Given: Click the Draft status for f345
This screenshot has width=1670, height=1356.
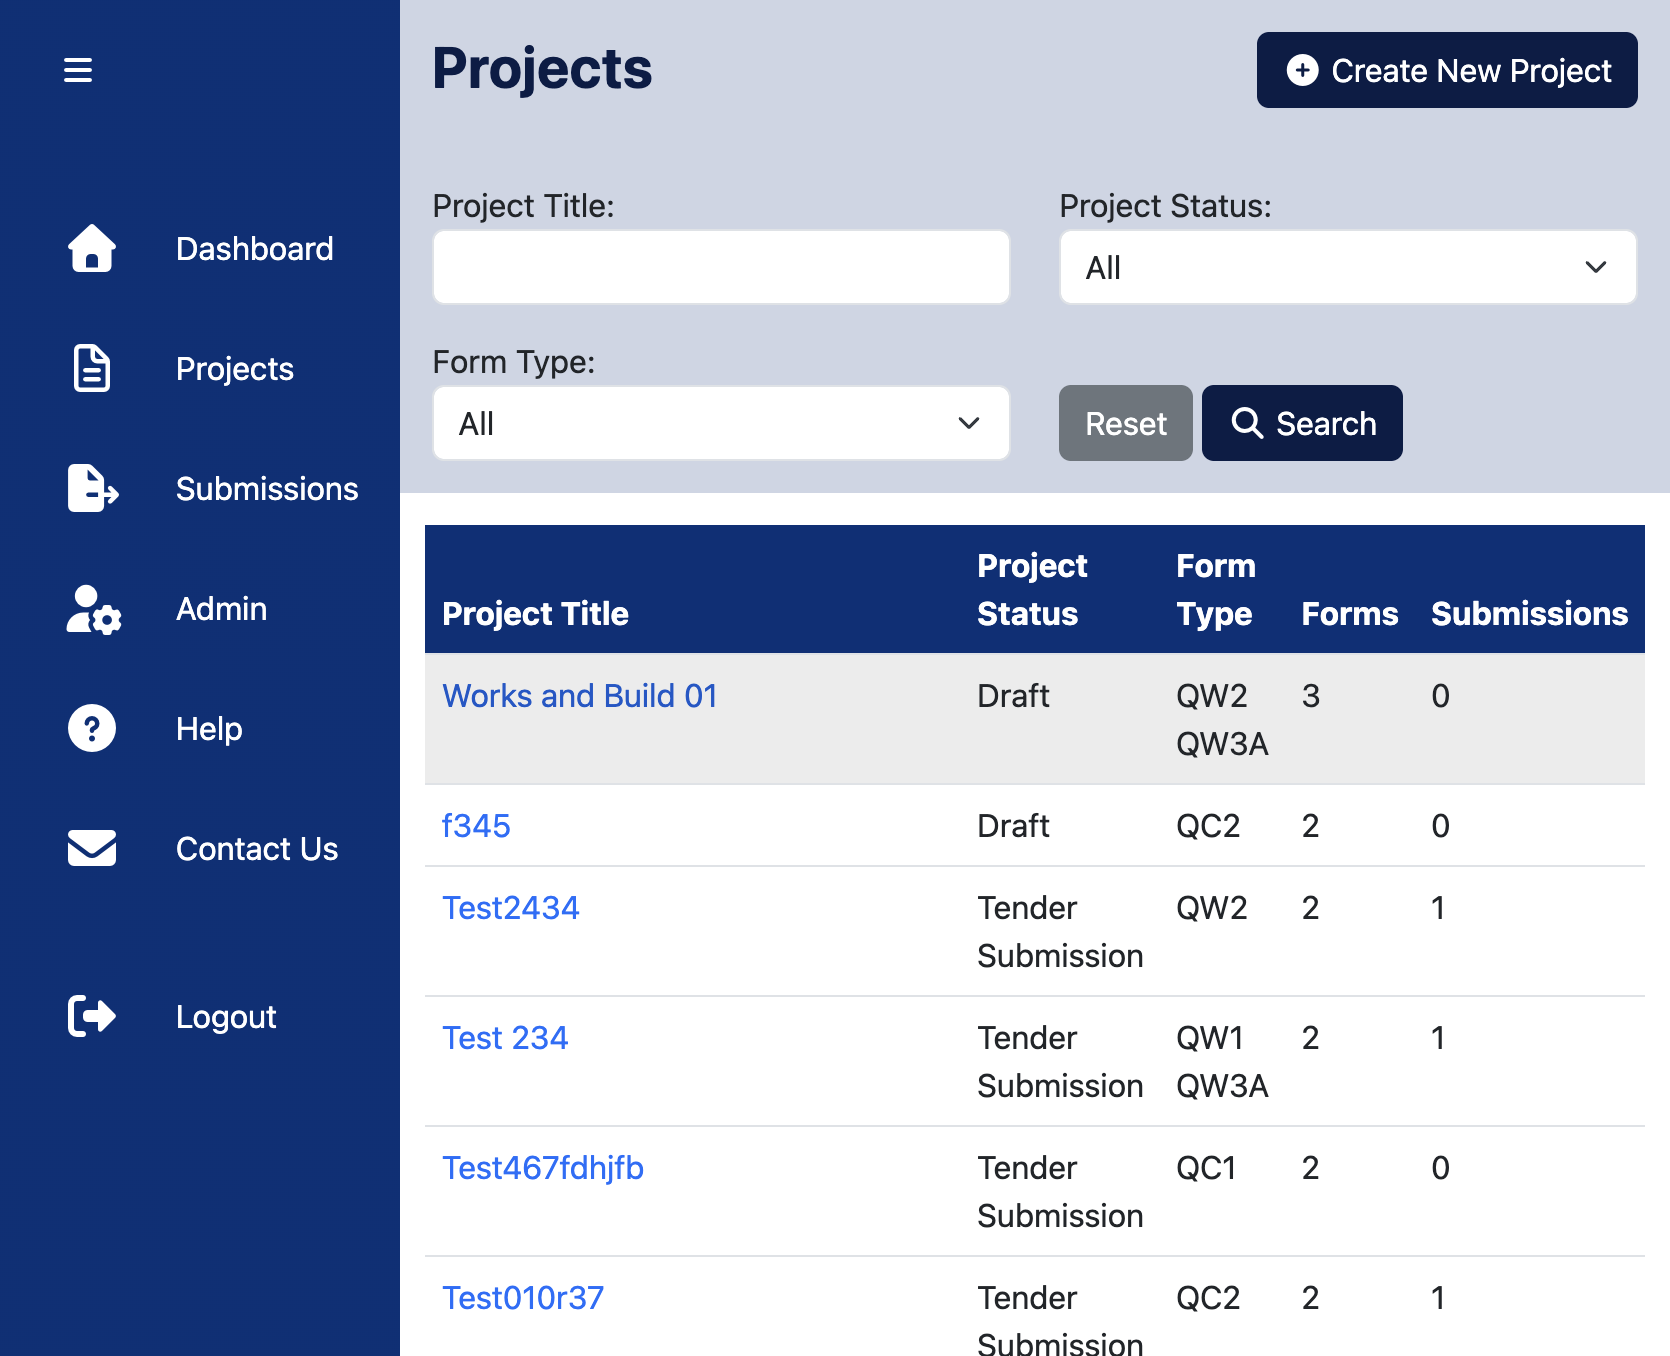Looking at the screenshot, I should click(x=1013, y=826).
